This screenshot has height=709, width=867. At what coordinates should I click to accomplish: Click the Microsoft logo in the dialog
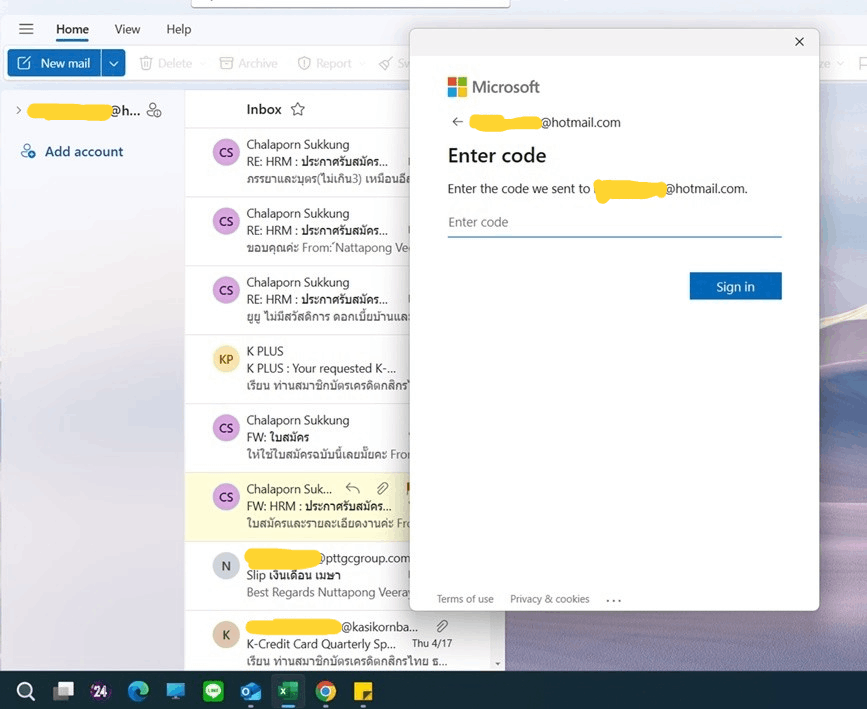(493, 87)
